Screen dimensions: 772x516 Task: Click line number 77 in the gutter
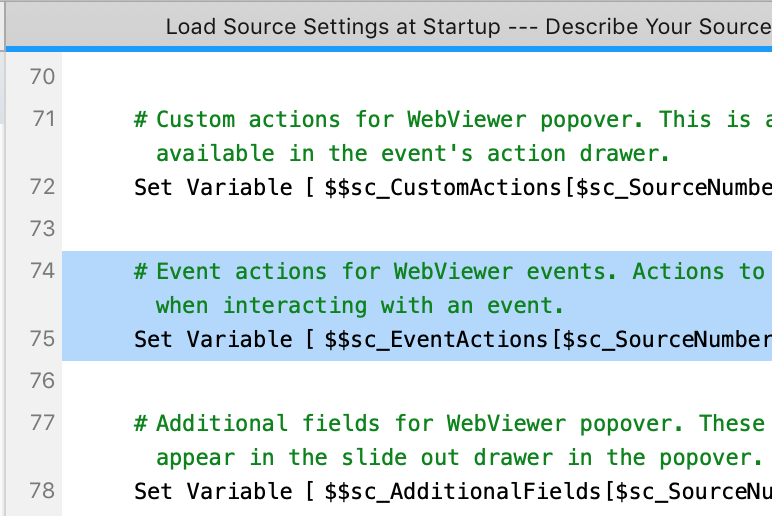[x=42, y=423]
